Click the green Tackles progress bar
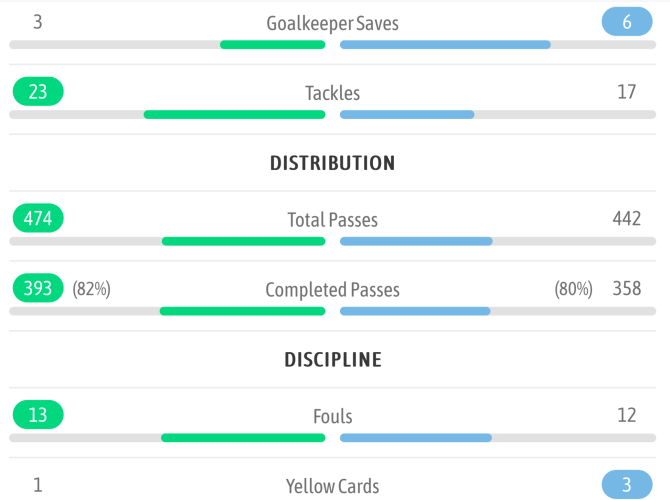The height and width of the screenshot is (500, 670). 234,115
